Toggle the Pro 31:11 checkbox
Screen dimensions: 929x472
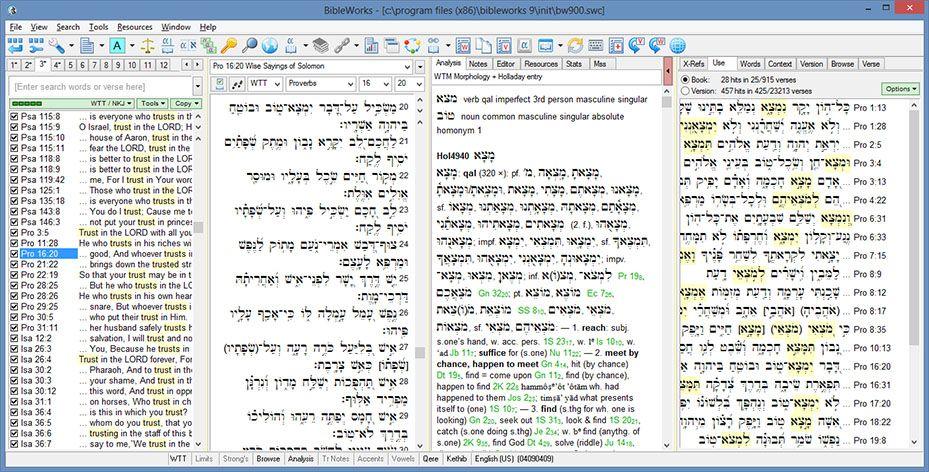tap(15, 327)
